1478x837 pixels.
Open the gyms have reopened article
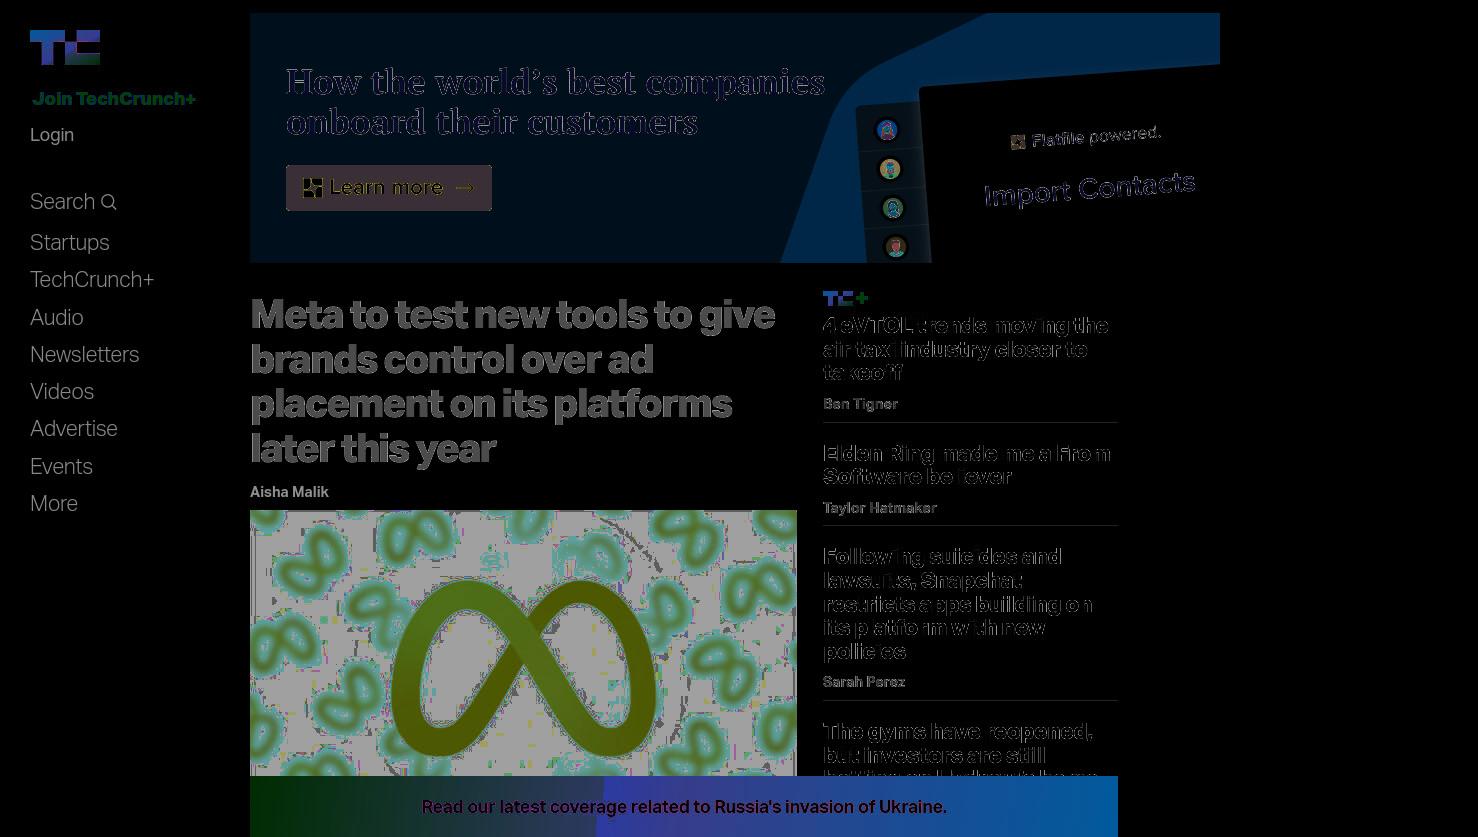(960, 748)
